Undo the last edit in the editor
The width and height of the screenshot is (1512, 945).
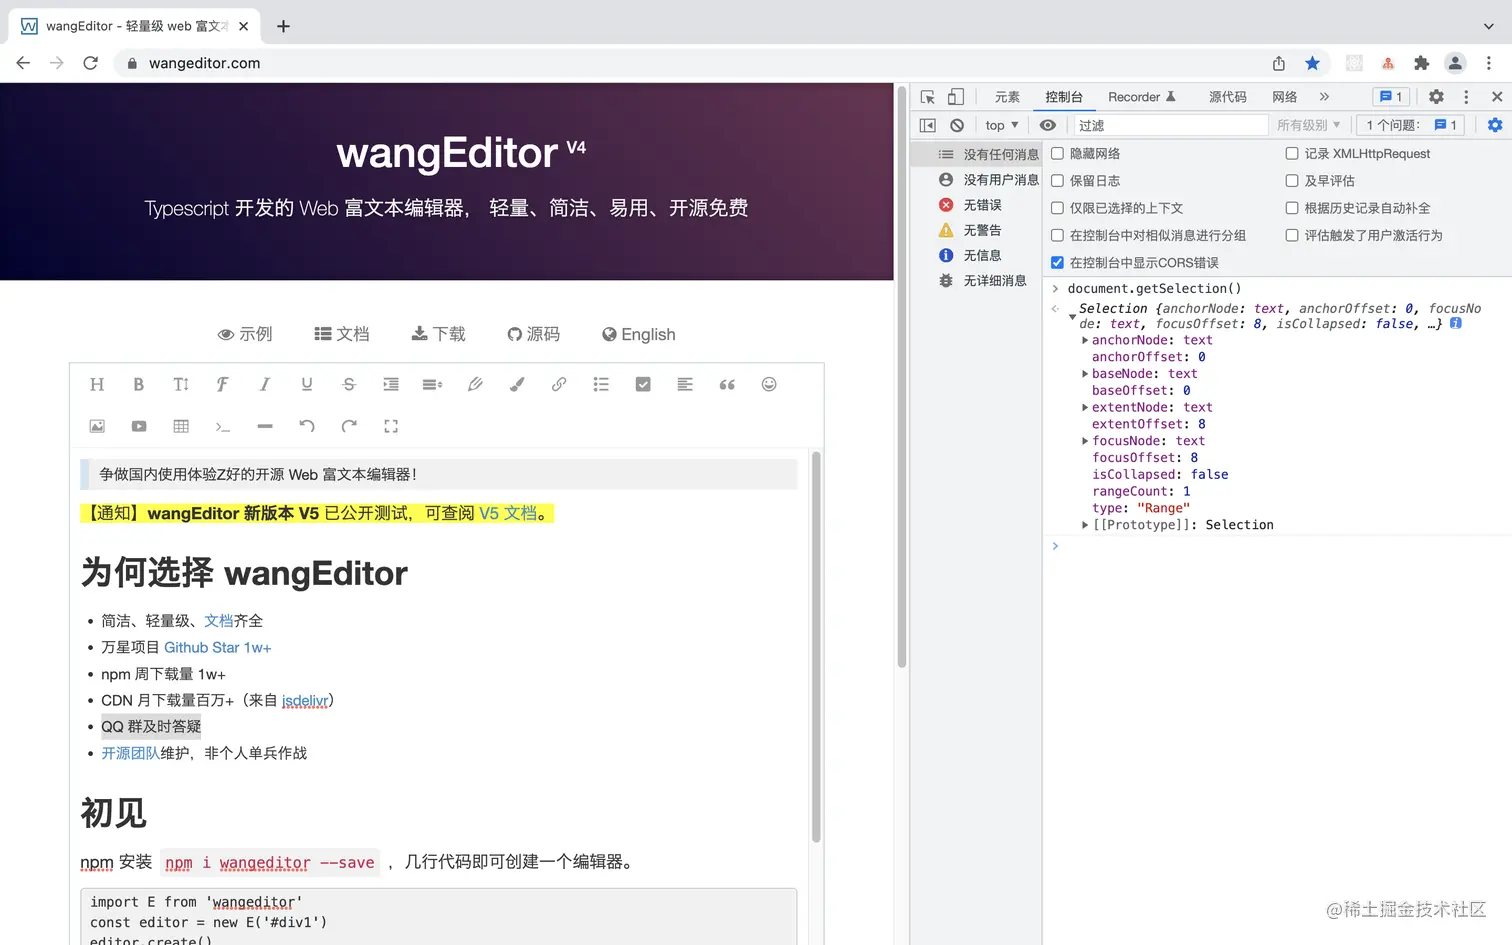307,426
